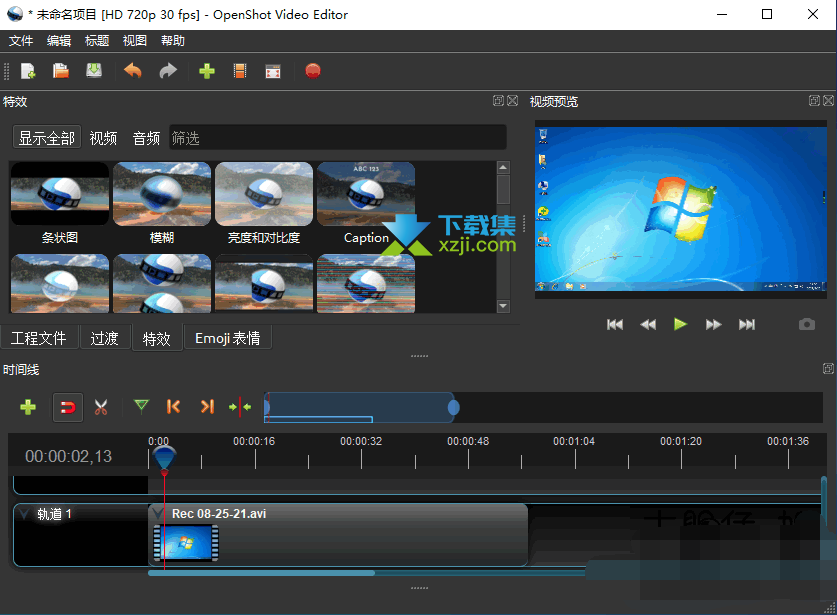Click the zoom slider right handle
This screenshot has height=615, width=837.
coord(453,407)
